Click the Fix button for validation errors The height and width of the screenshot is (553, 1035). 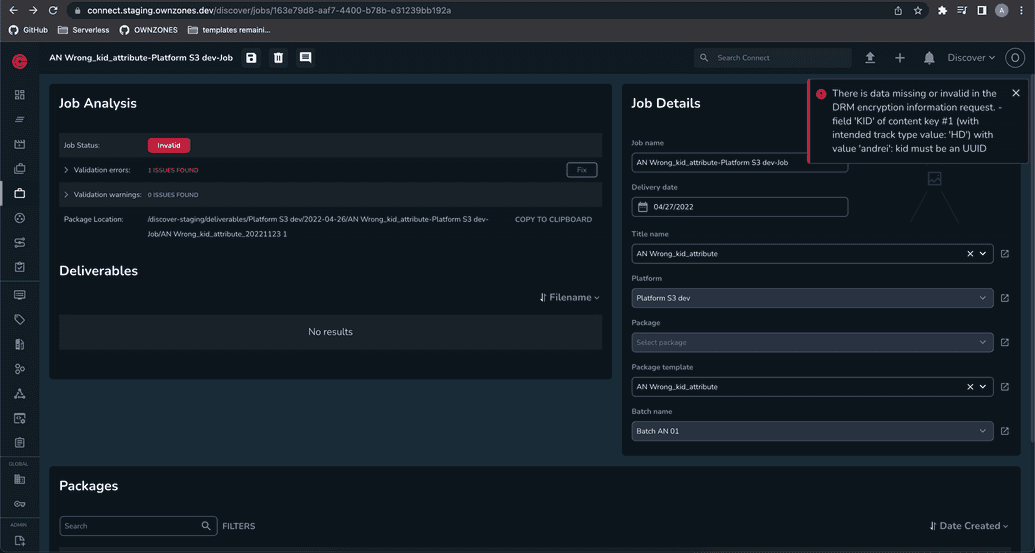coord(582,170)
